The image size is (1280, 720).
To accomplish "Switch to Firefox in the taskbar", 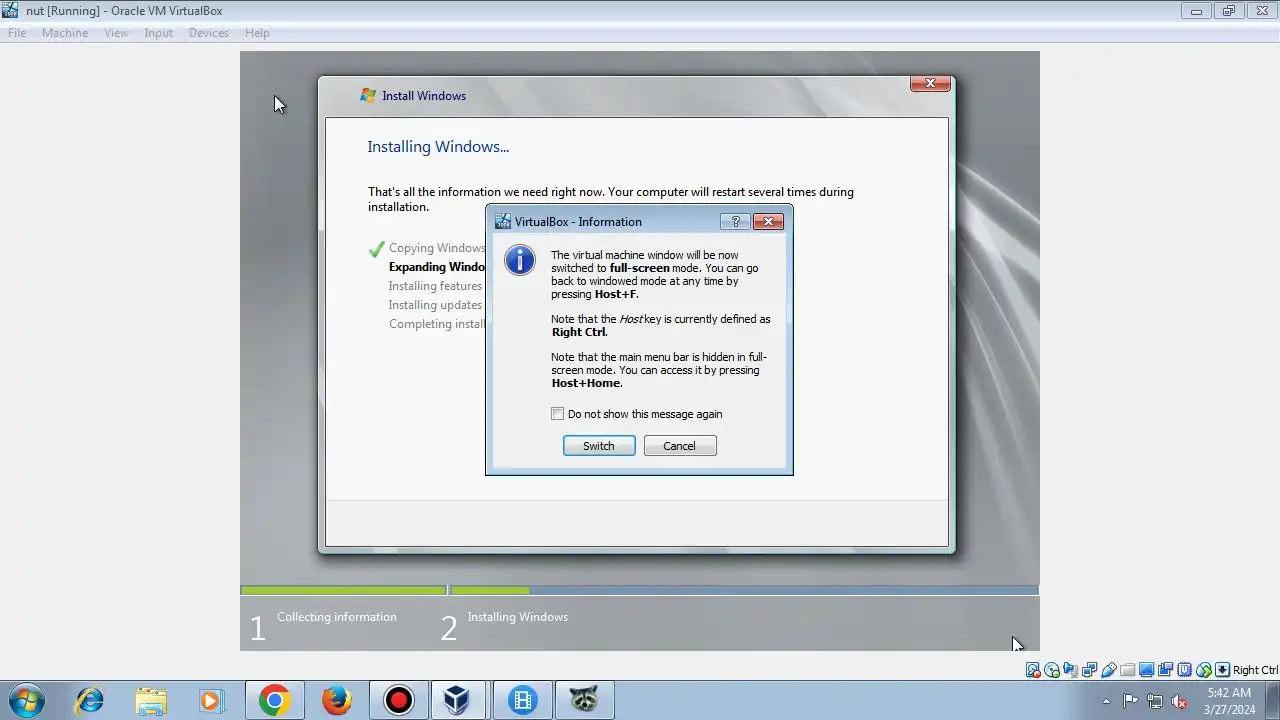I will point(337,700).
